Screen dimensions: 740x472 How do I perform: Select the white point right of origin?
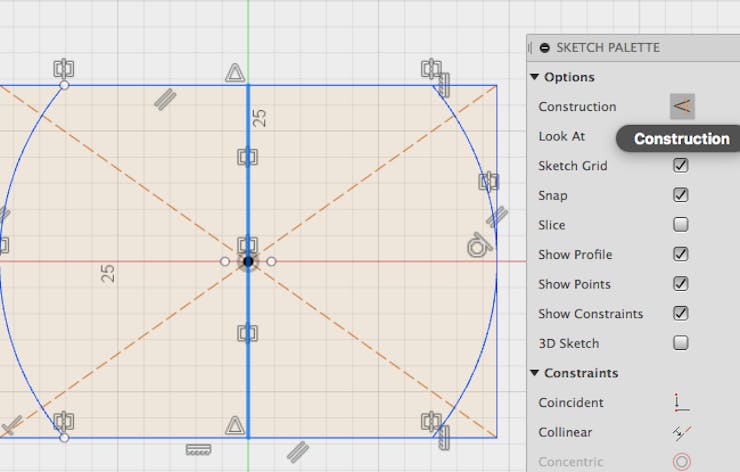tap(271, 261)
